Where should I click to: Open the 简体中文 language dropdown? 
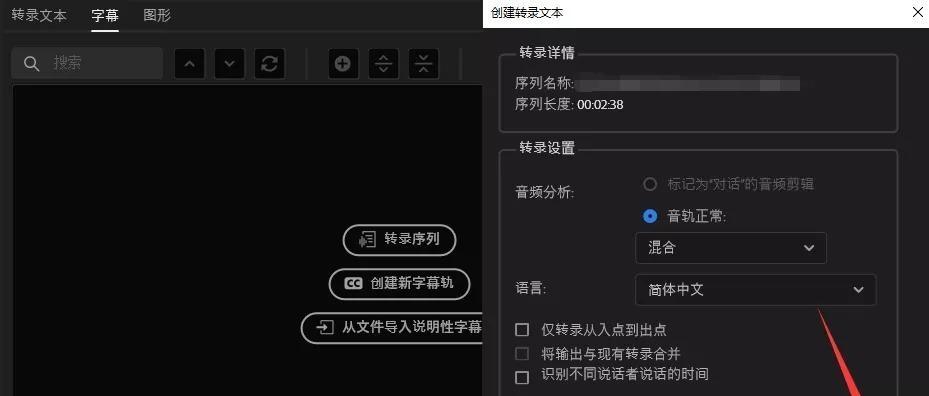(x=756, y=290)
